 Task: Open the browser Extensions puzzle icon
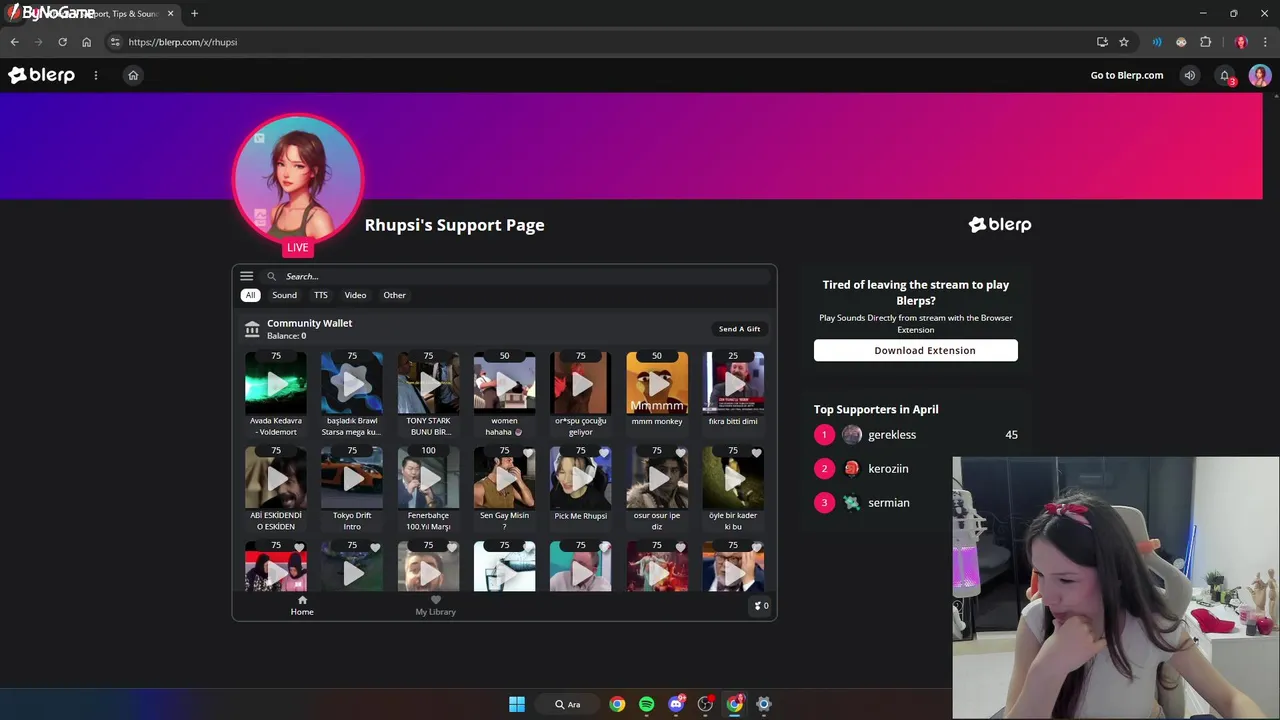click(x=1205, y=42)
